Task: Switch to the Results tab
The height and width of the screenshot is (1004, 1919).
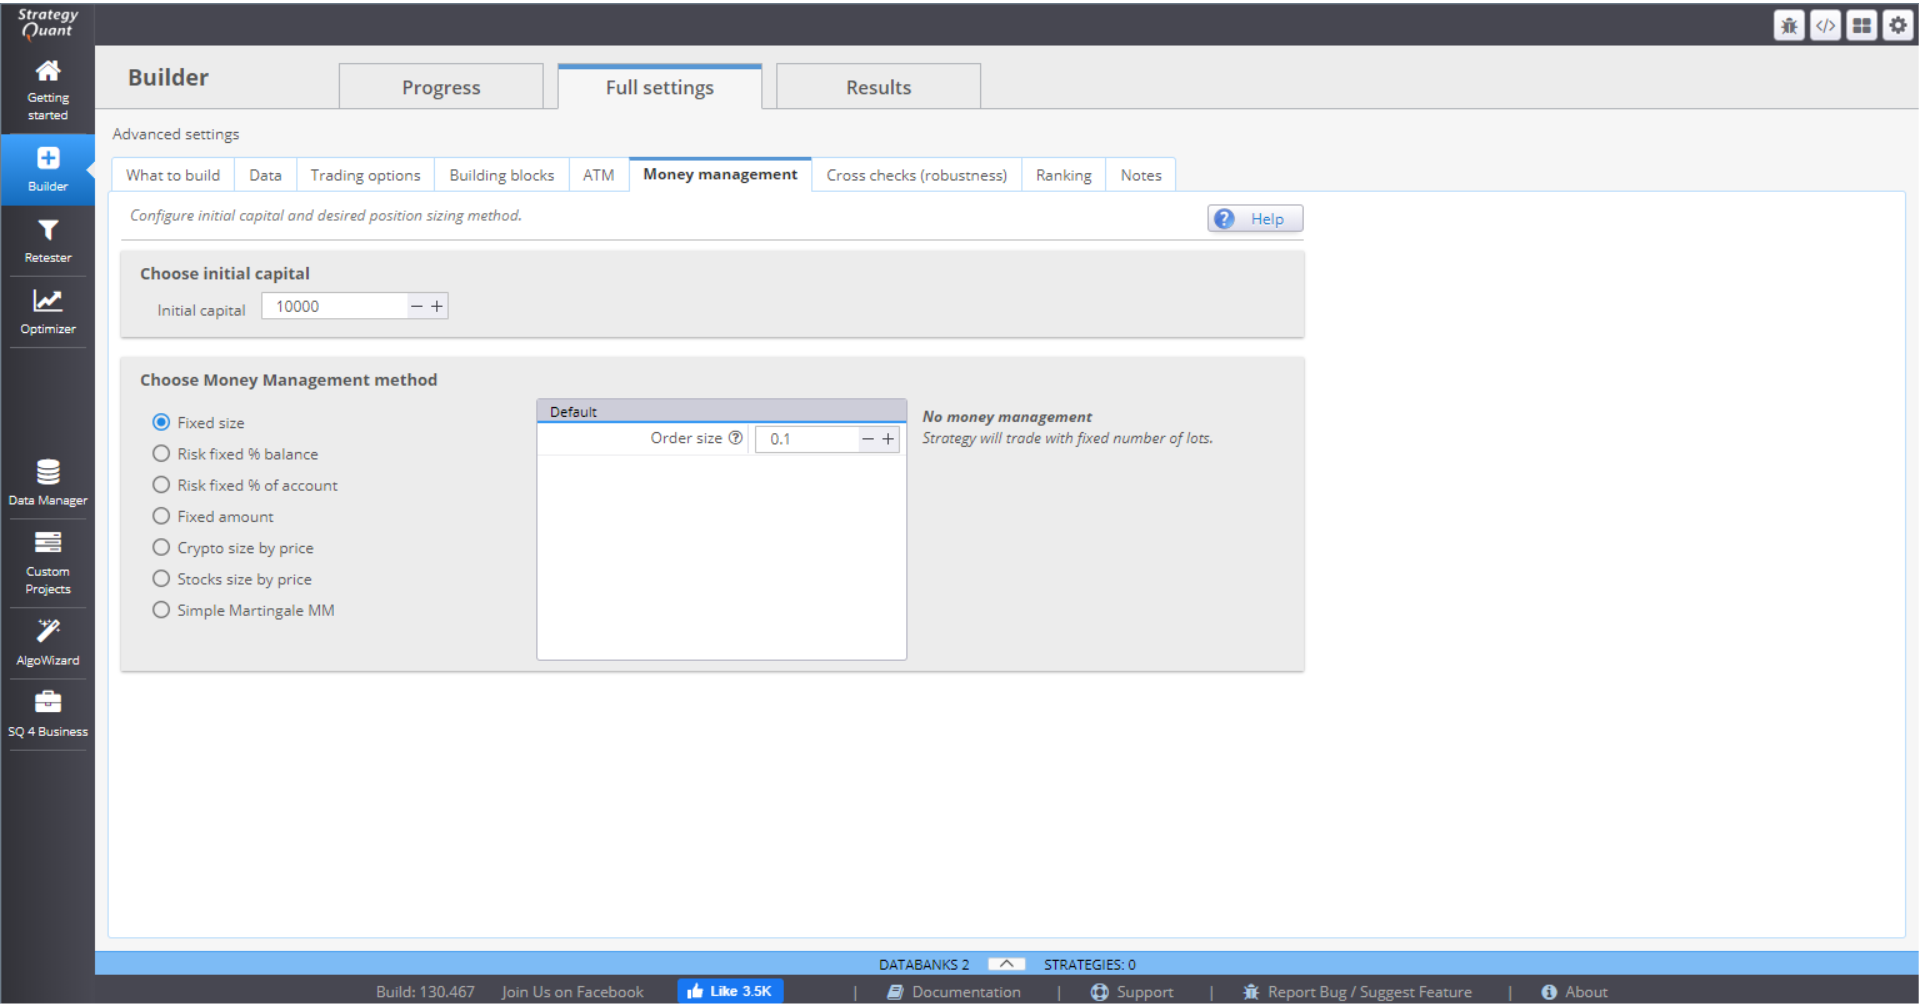Action: [878, 87]
